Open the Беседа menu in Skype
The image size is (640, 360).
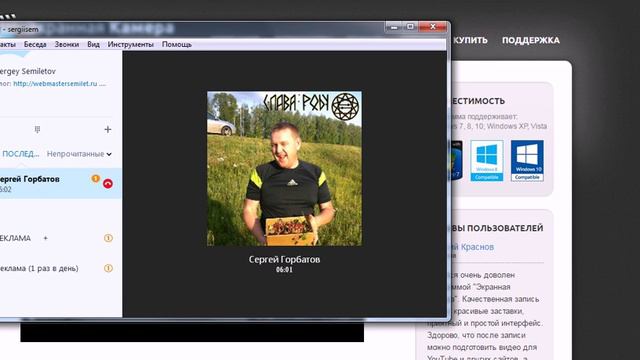click(x=35, y=44)
